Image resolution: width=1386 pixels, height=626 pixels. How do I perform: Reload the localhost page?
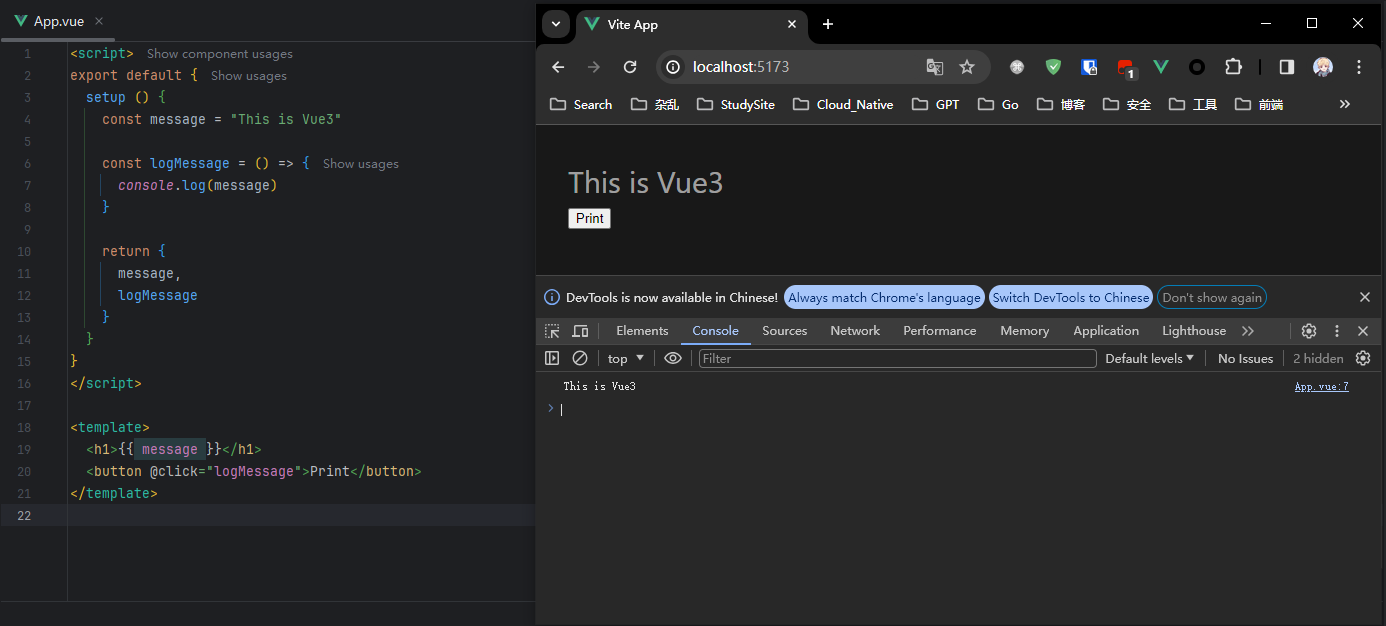(x=630, y=67)
